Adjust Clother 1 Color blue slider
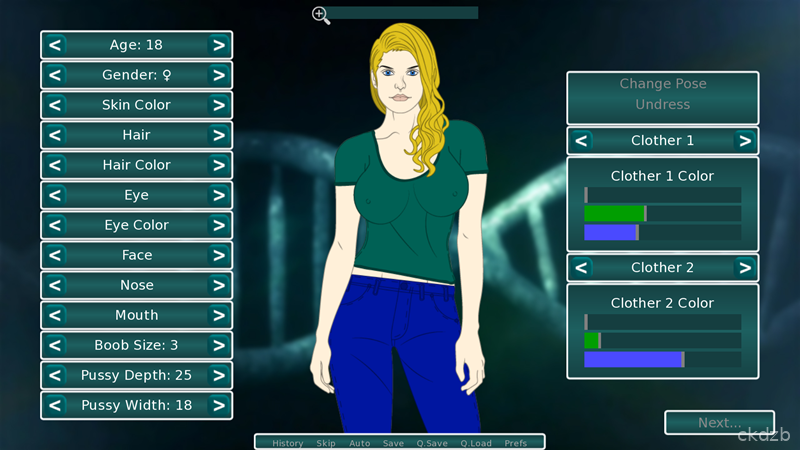This screenshot has height=450, width=800. click(x=663, y=233)
